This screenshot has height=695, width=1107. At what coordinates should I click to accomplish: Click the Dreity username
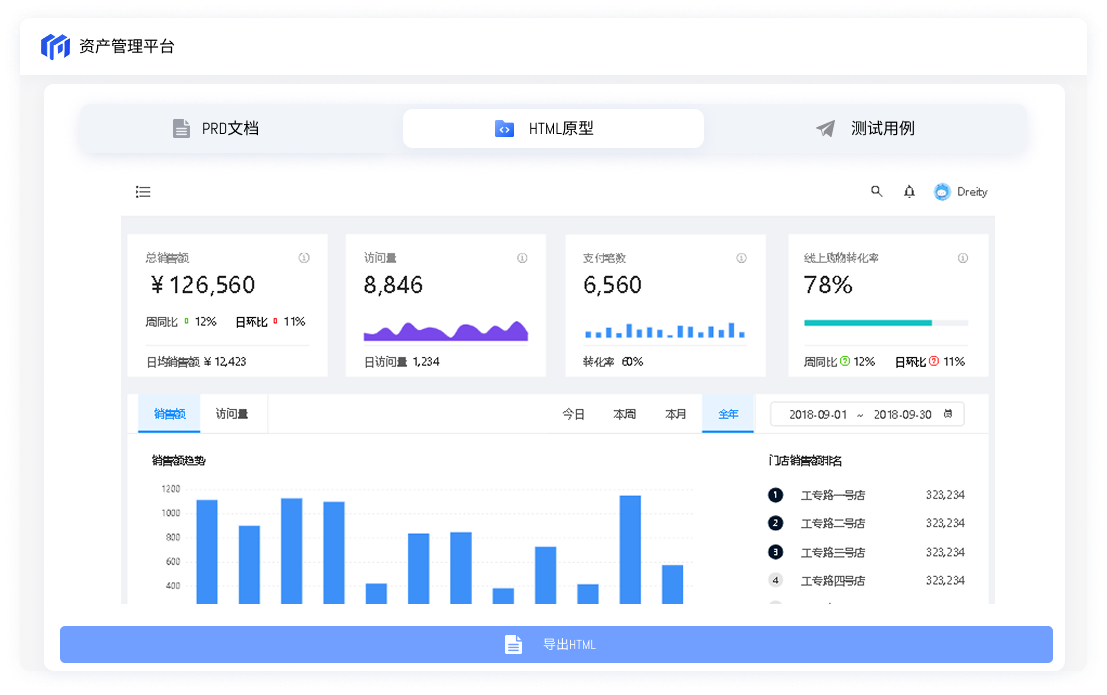click(972, 192)
